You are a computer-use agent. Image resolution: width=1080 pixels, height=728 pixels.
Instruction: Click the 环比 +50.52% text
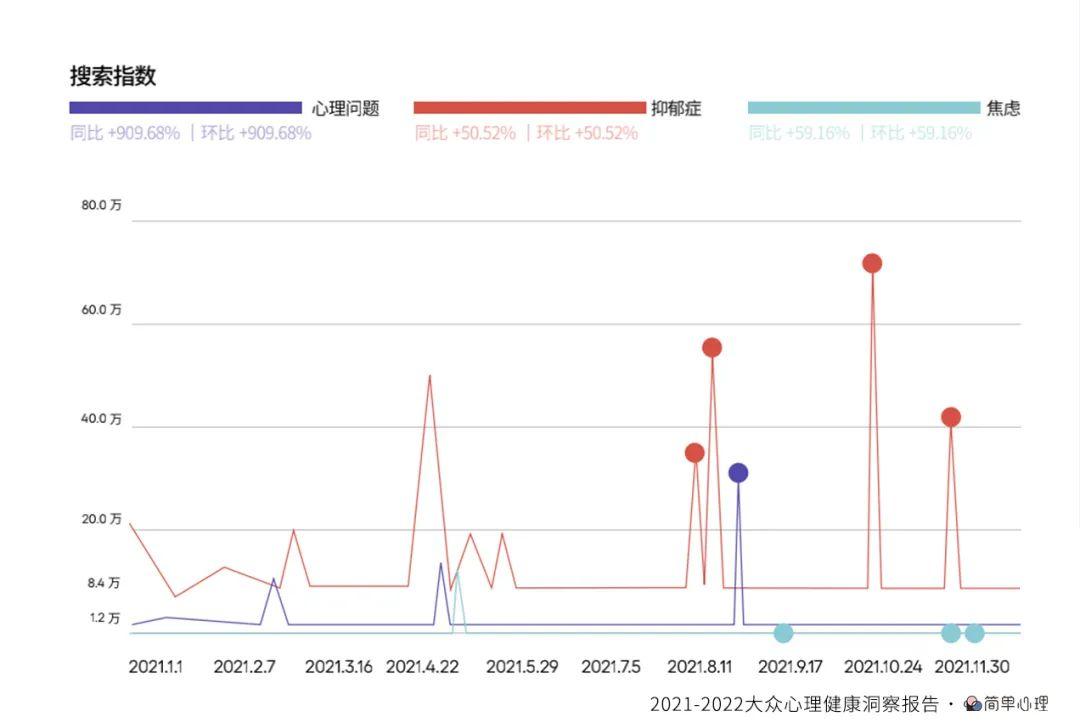coord(587,133)
